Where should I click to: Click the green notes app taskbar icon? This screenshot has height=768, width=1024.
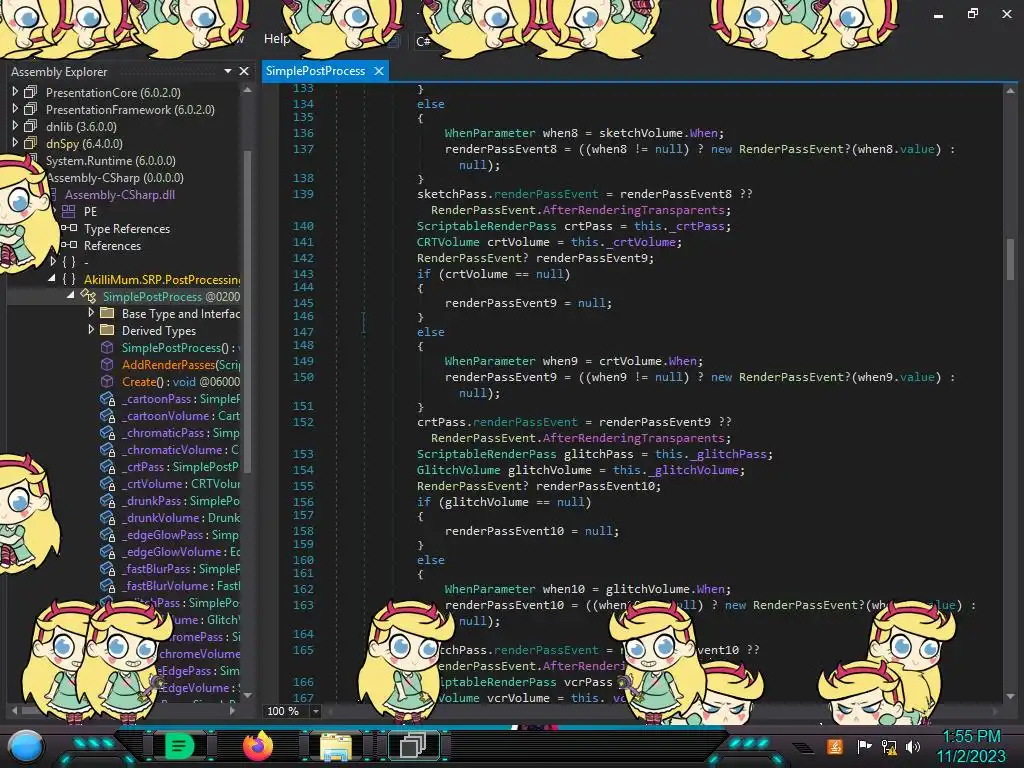(179, 746)
